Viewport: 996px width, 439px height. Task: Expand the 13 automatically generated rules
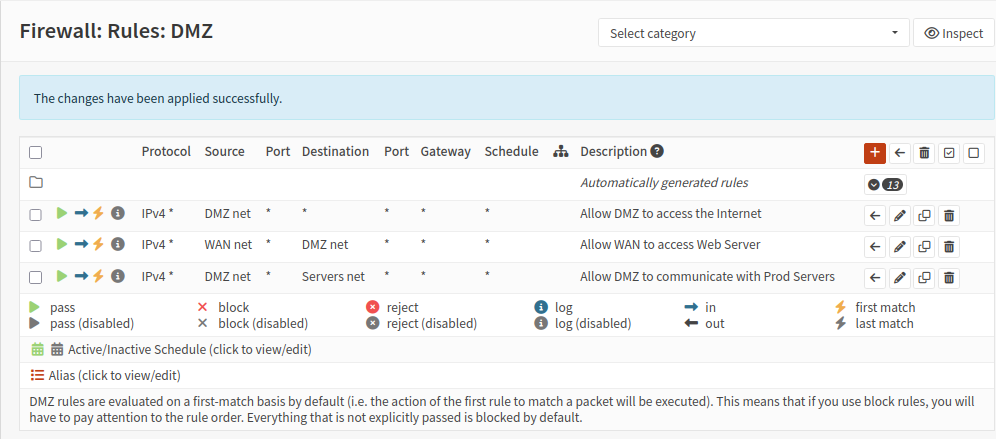[x=885, y=184]
